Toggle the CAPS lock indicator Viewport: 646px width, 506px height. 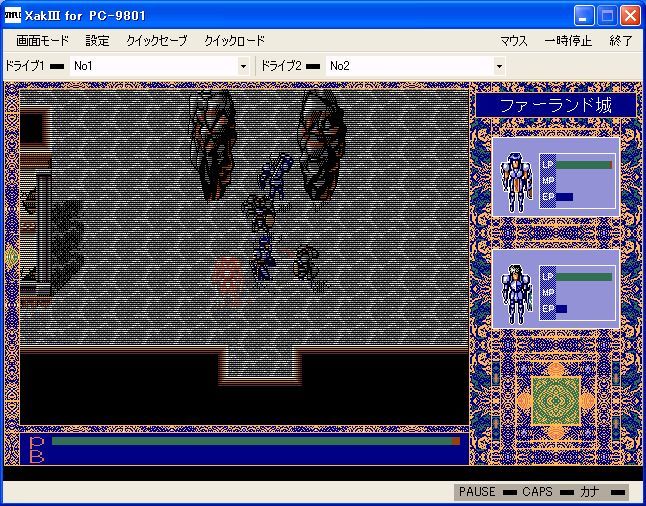(567, 492)
